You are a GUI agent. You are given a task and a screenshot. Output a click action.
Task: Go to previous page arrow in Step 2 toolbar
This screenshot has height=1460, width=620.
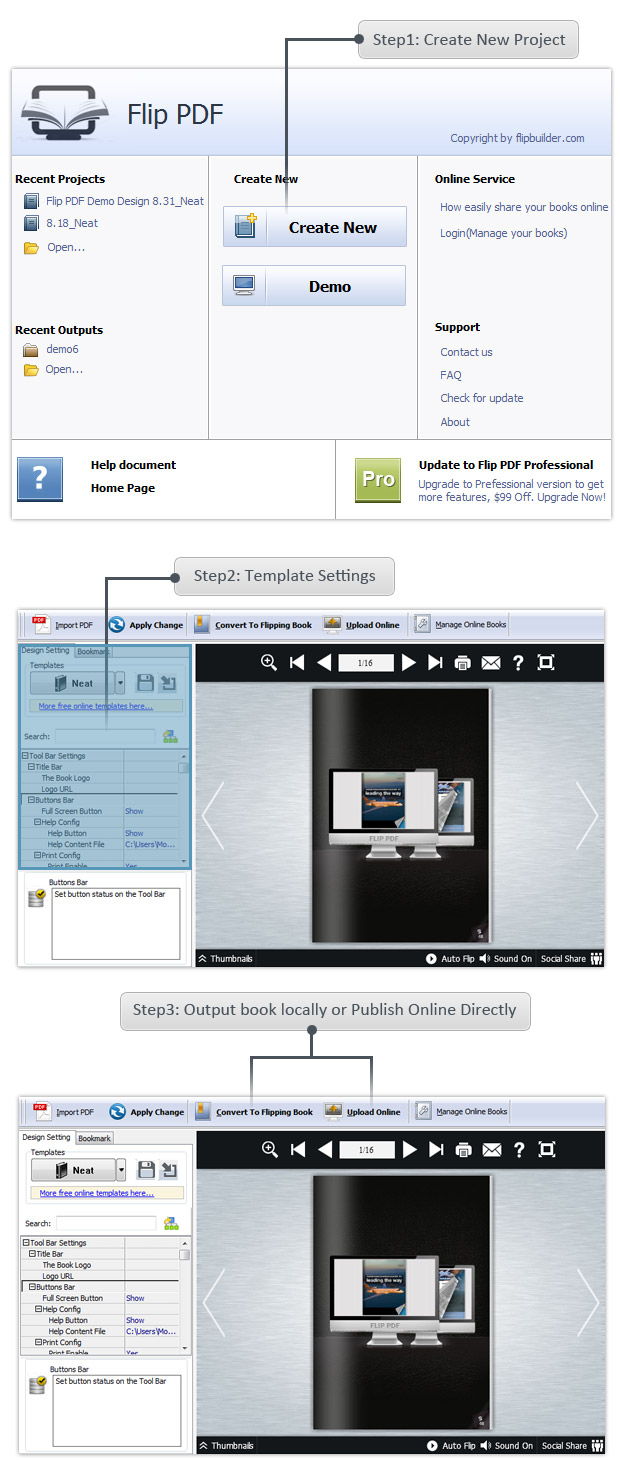click(x=324, y=662)
